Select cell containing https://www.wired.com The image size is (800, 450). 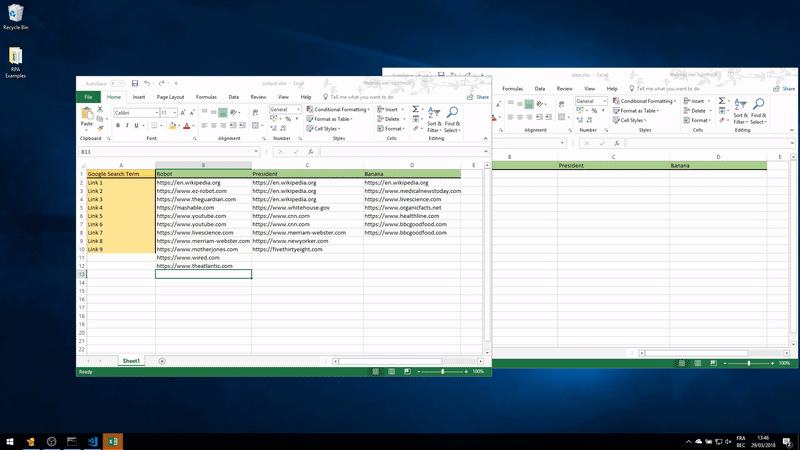(x=203, y=258)
